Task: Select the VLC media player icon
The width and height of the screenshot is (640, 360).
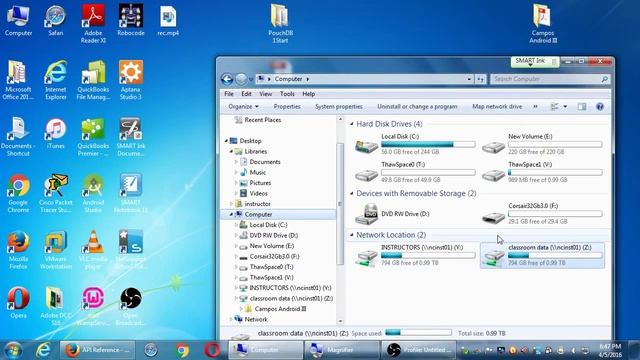Action: [93, 249]
